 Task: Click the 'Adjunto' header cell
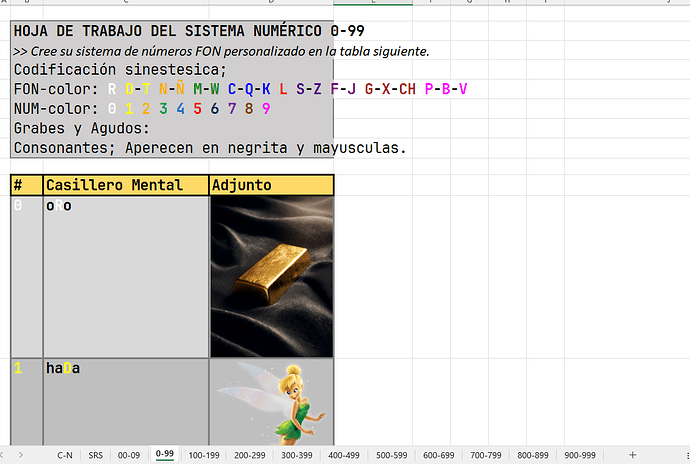[272, 185]
